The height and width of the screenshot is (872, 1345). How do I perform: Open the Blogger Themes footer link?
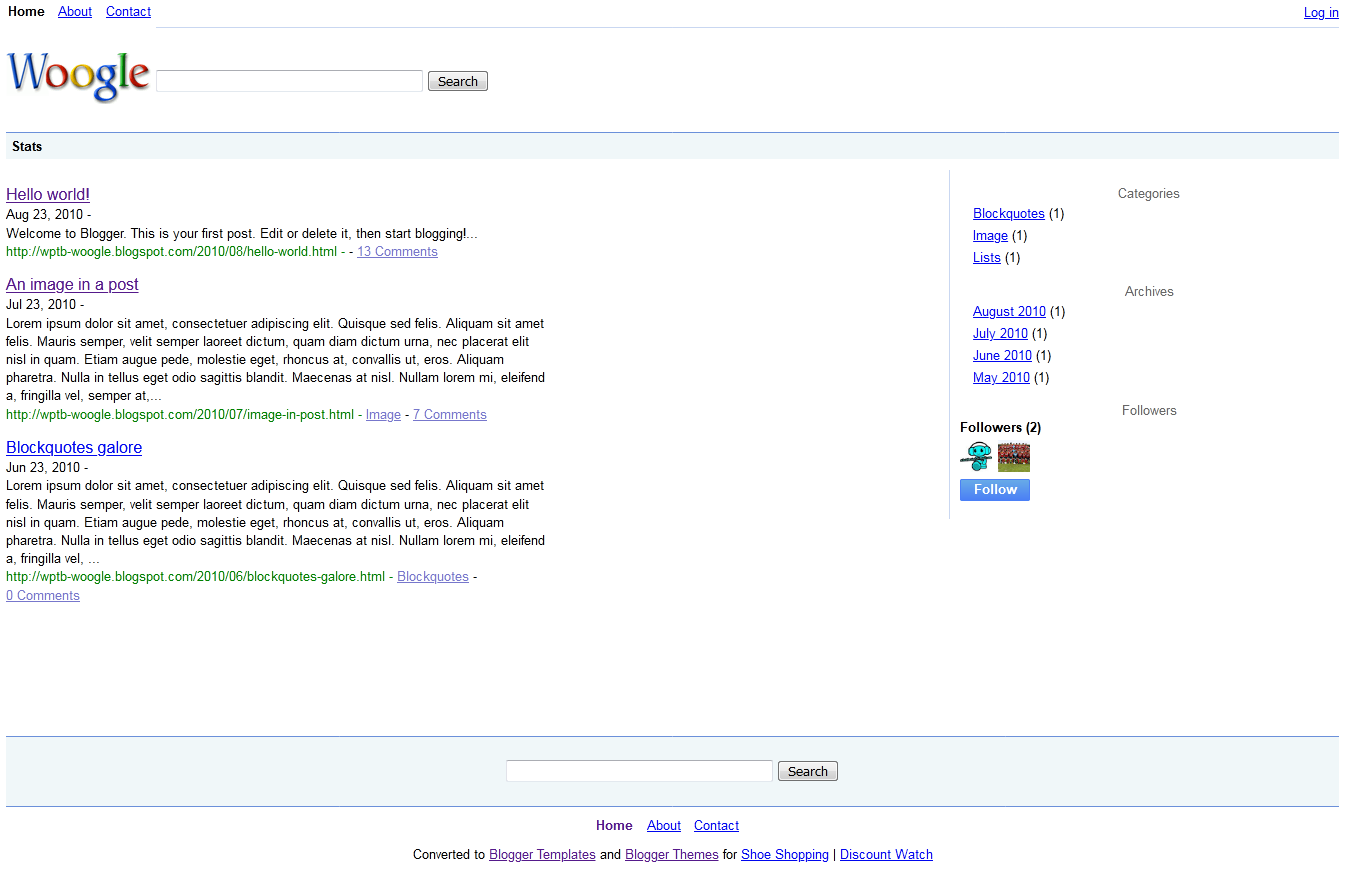[x=672, y=855]
